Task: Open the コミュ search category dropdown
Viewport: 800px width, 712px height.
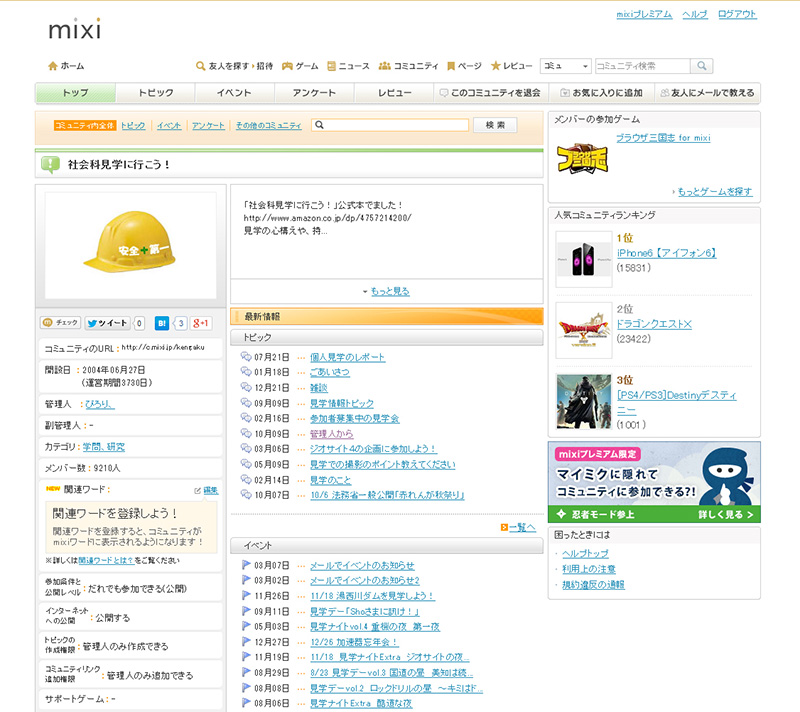Action: 565,66
